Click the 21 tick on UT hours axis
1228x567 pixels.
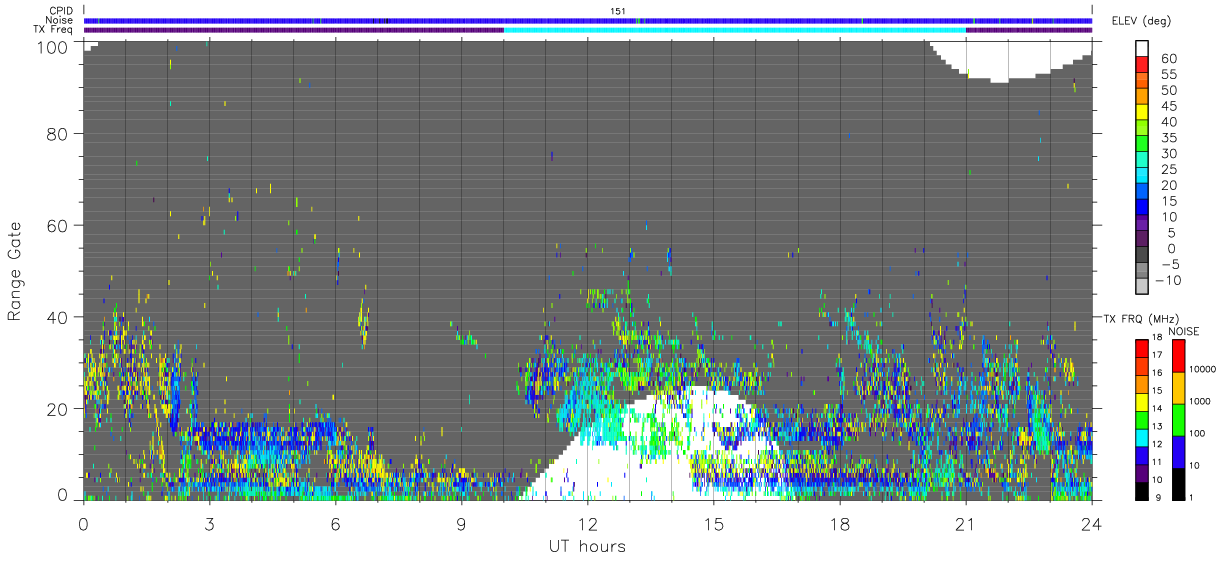coord(965,522)
